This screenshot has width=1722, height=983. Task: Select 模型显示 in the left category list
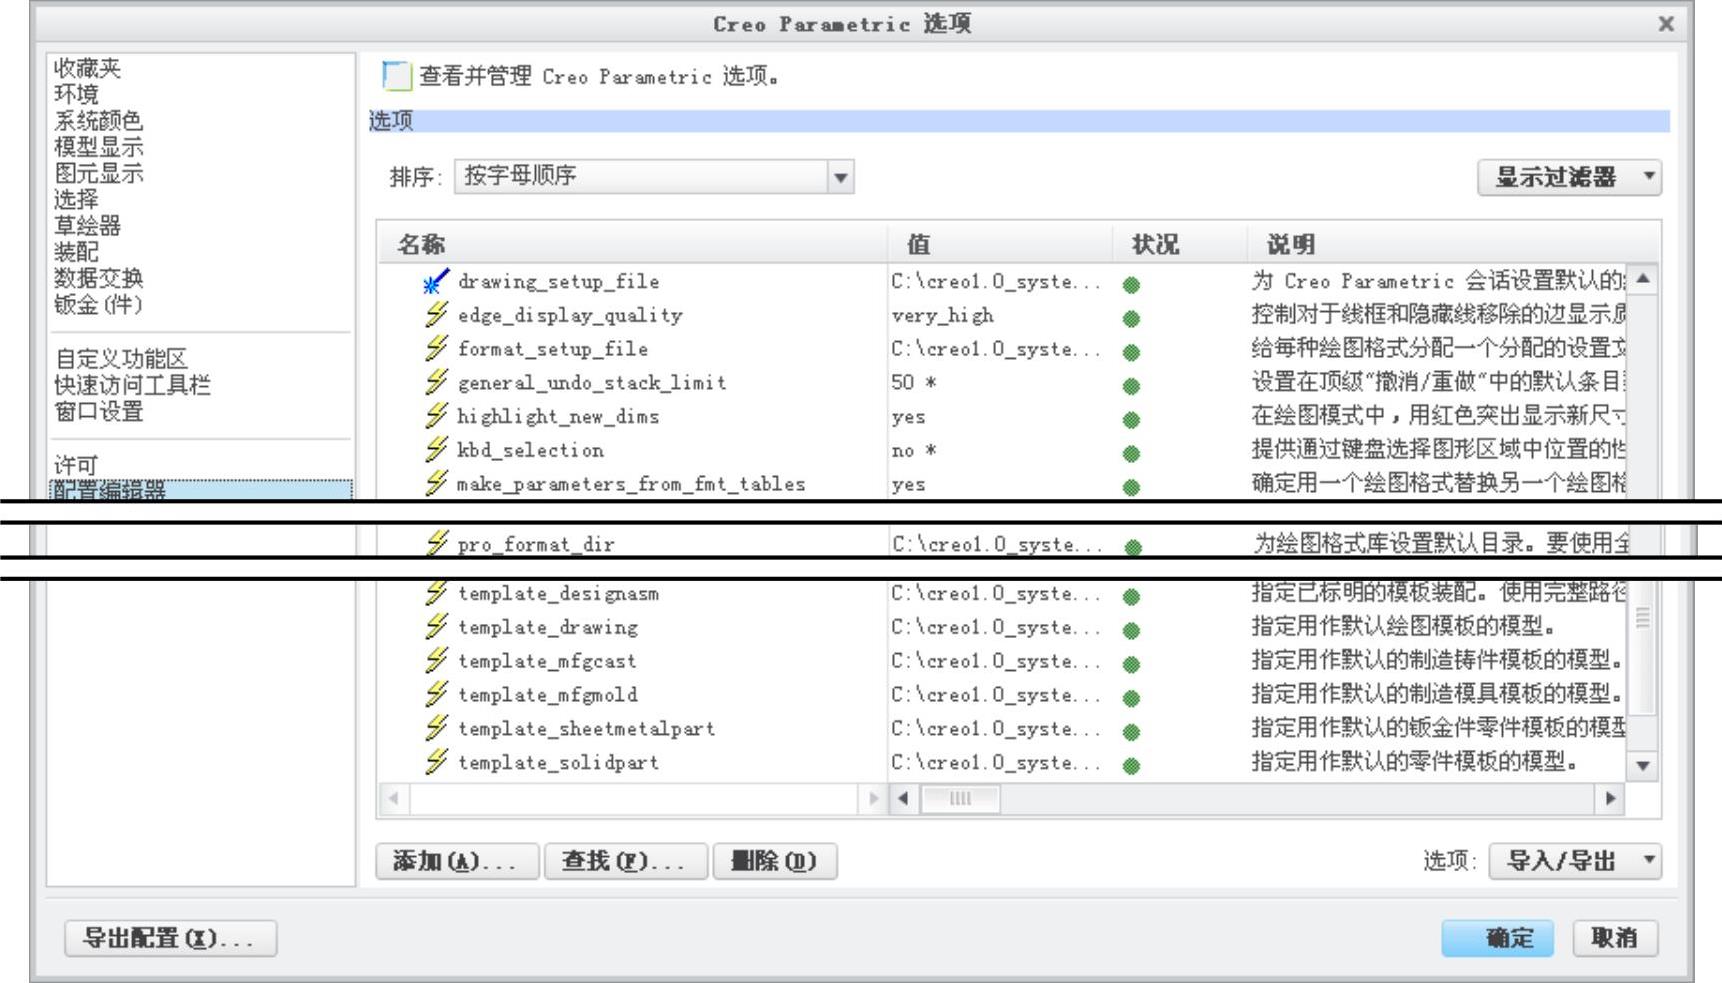click(98, 147)
